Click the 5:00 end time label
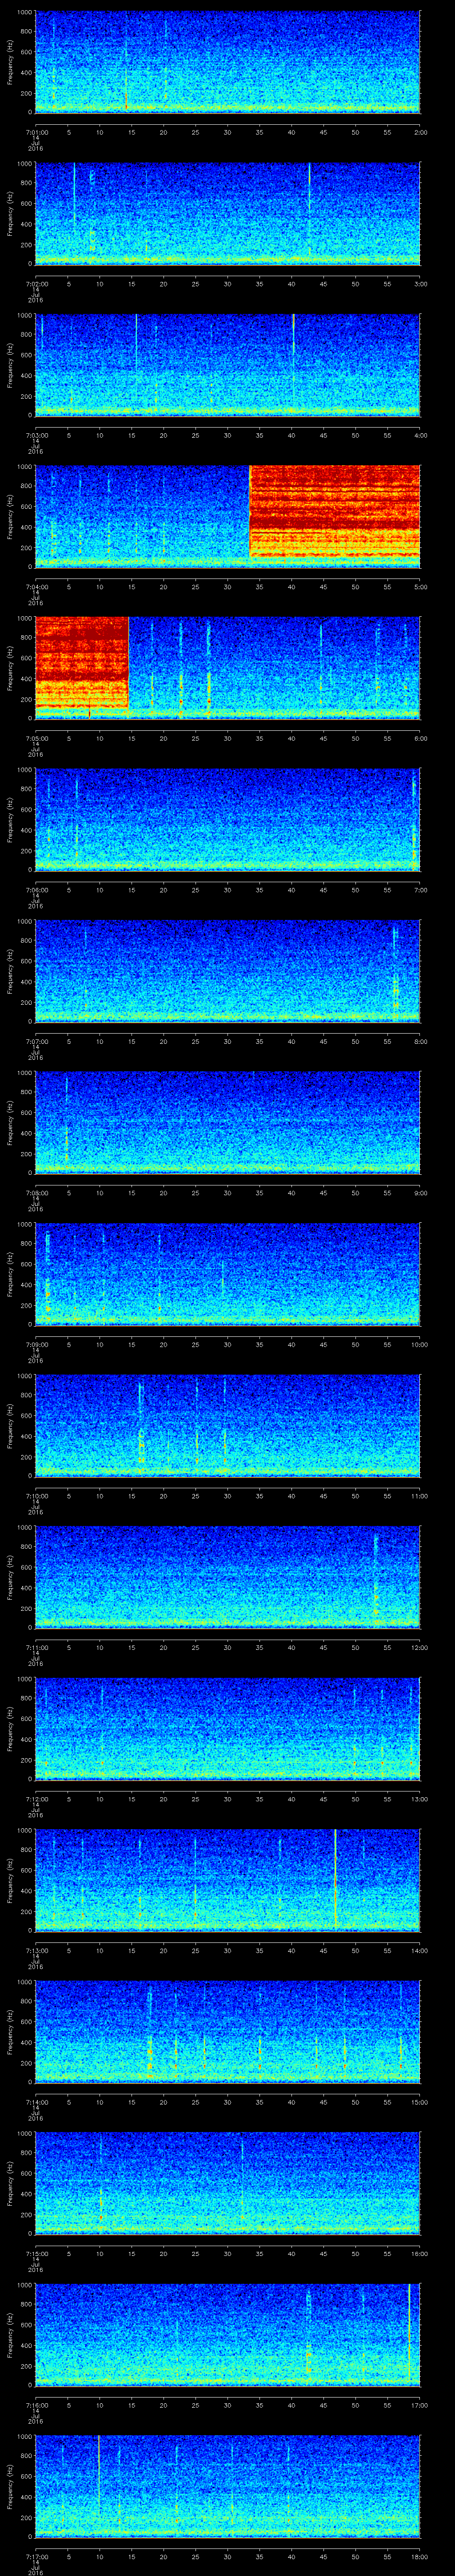This screenshot has width=455, height=2576. (420, 587)
